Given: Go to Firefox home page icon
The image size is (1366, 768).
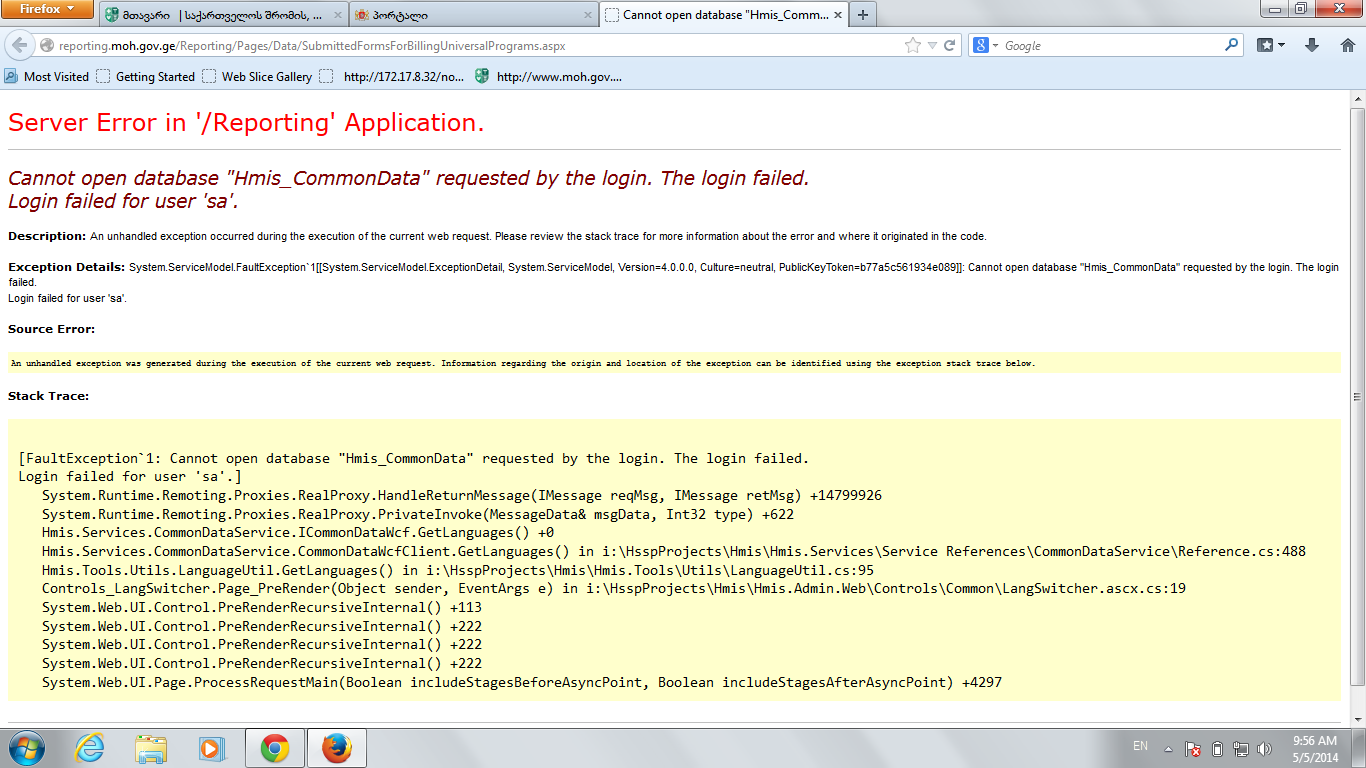Looking at the screenshot, I should (1346, 46).
